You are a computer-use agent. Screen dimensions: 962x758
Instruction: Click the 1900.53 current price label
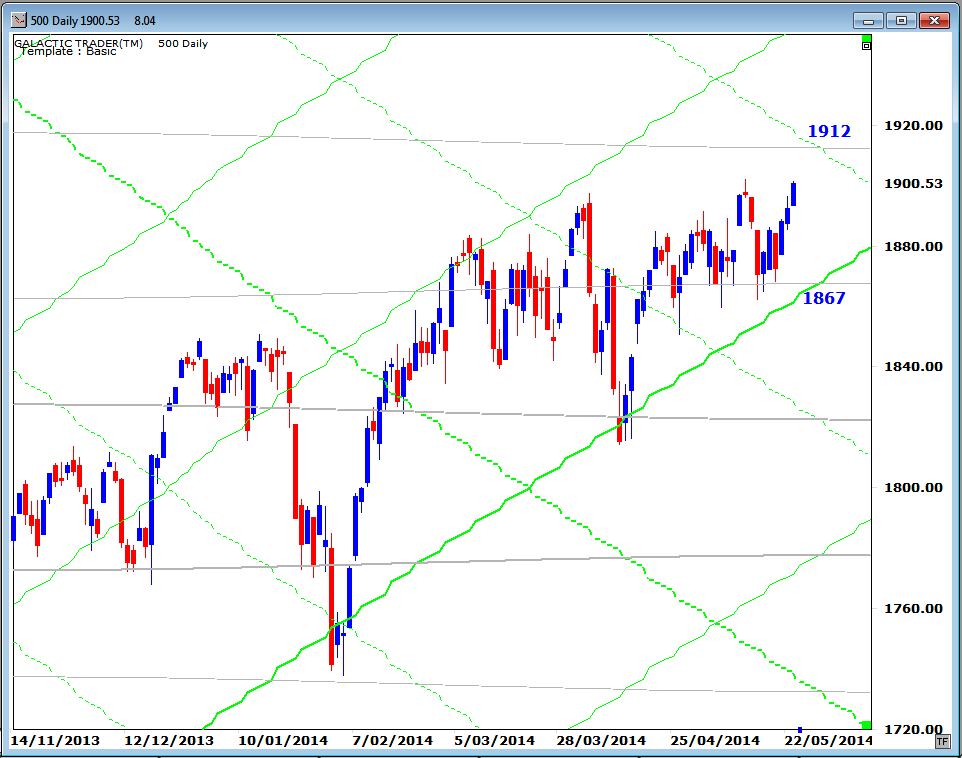pos(913,184)
